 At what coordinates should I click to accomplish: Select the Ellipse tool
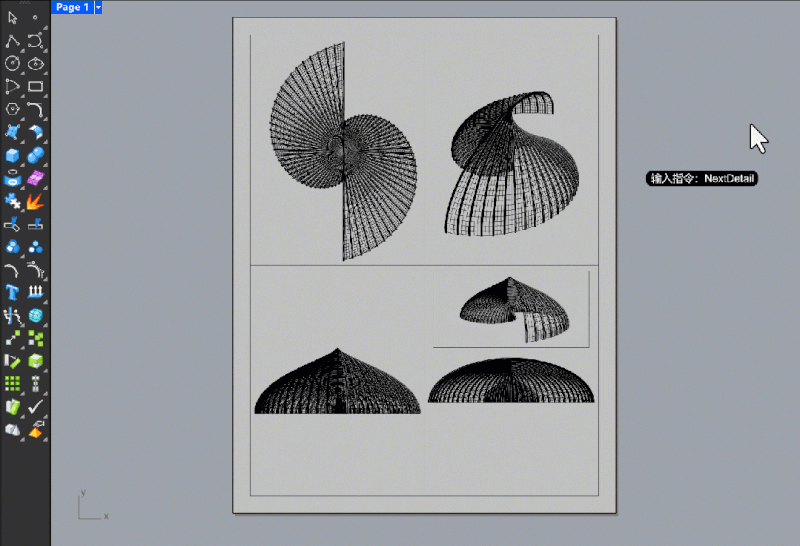tap(36, 64)
